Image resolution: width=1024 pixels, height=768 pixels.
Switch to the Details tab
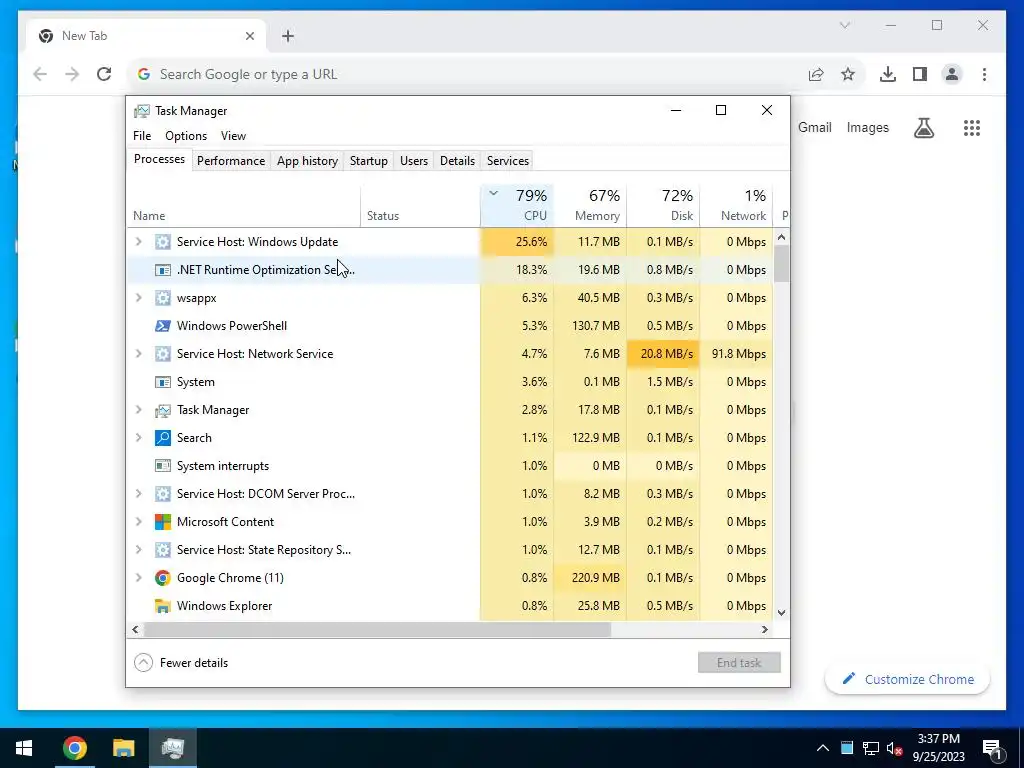457,161
